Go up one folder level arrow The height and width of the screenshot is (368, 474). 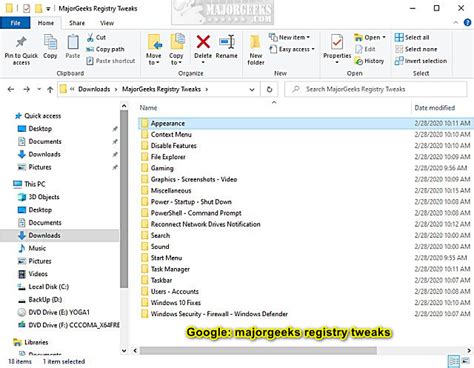pos(50,89)
